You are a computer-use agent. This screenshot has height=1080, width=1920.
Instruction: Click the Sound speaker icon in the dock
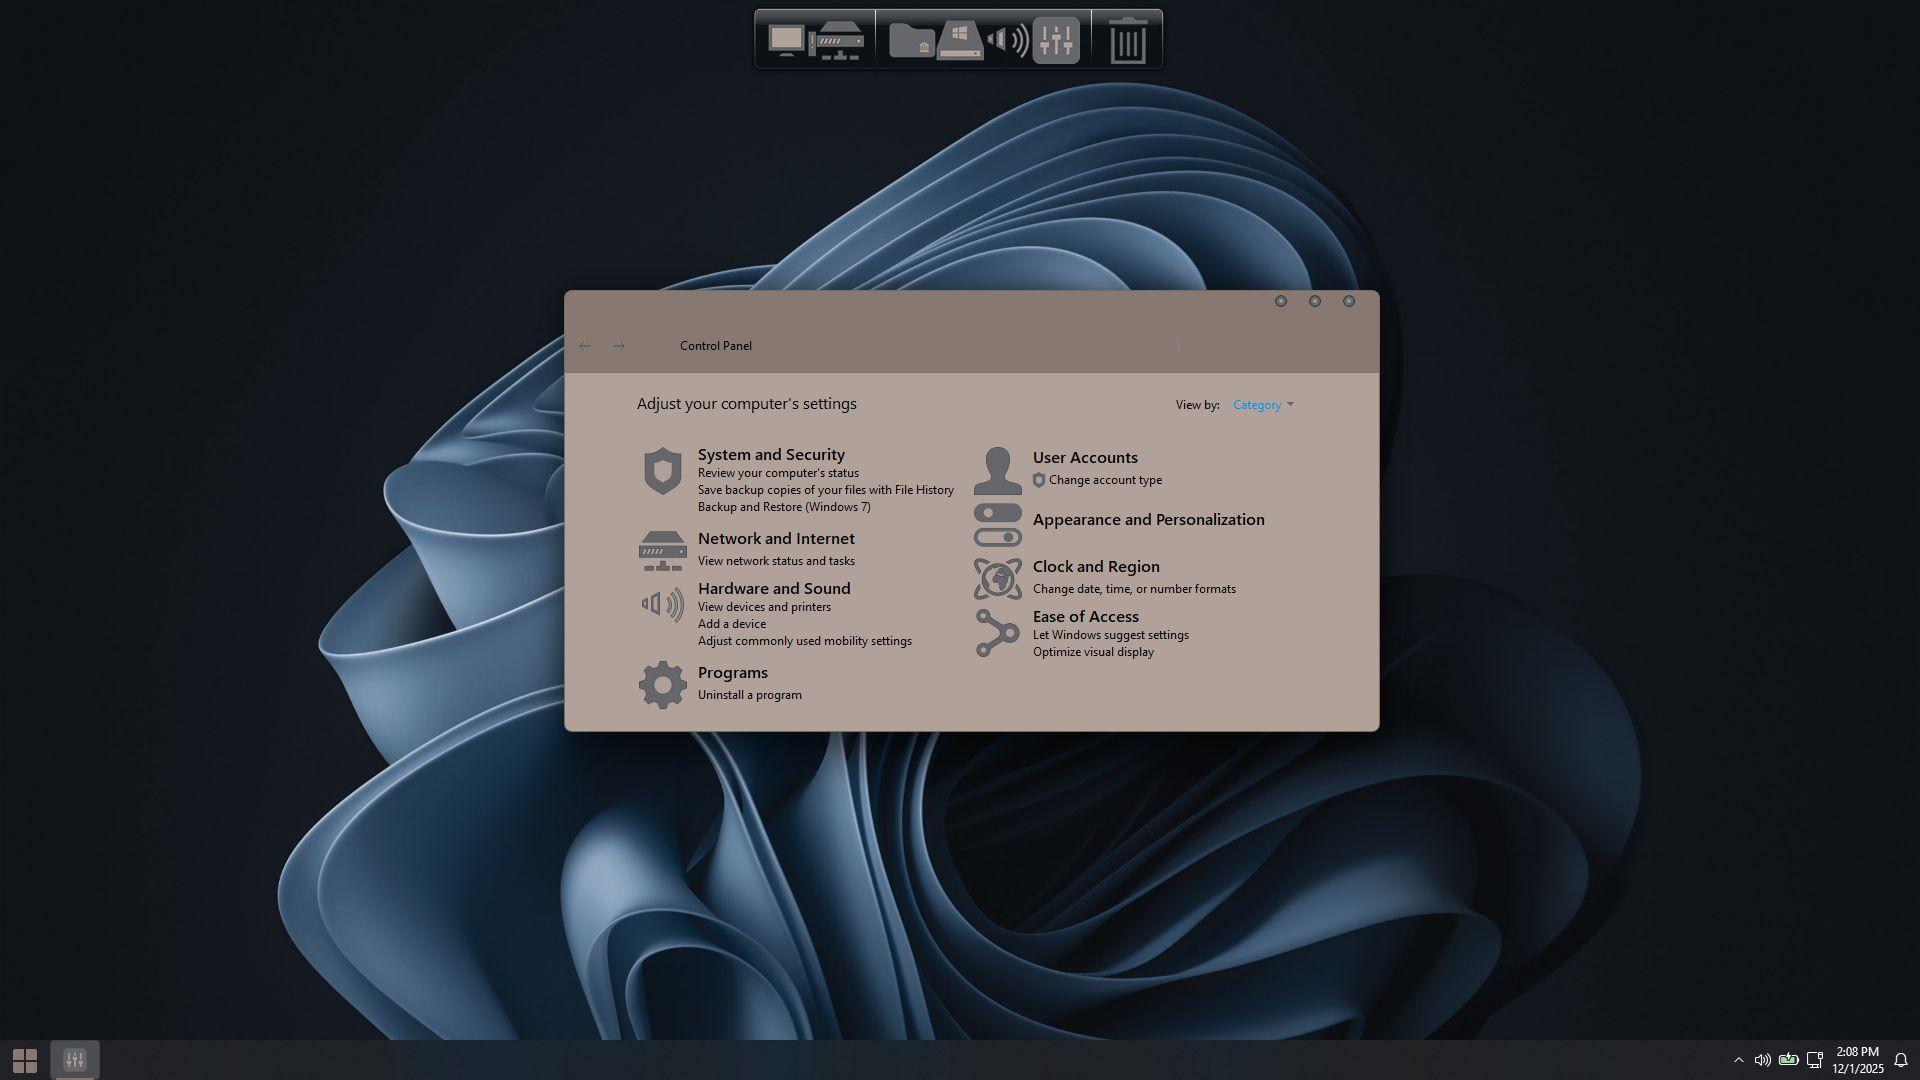point(1007,41)
